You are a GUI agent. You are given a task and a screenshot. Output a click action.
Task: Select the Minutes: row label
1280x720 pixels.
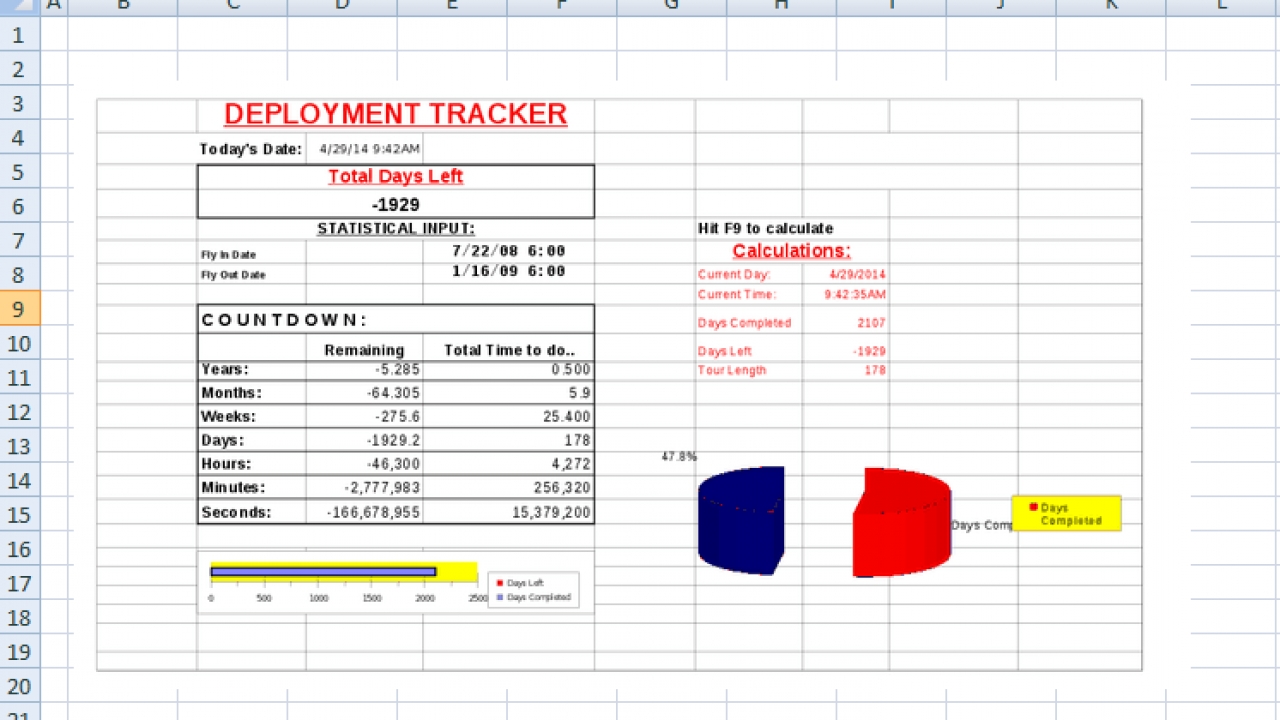click(233, 488)
